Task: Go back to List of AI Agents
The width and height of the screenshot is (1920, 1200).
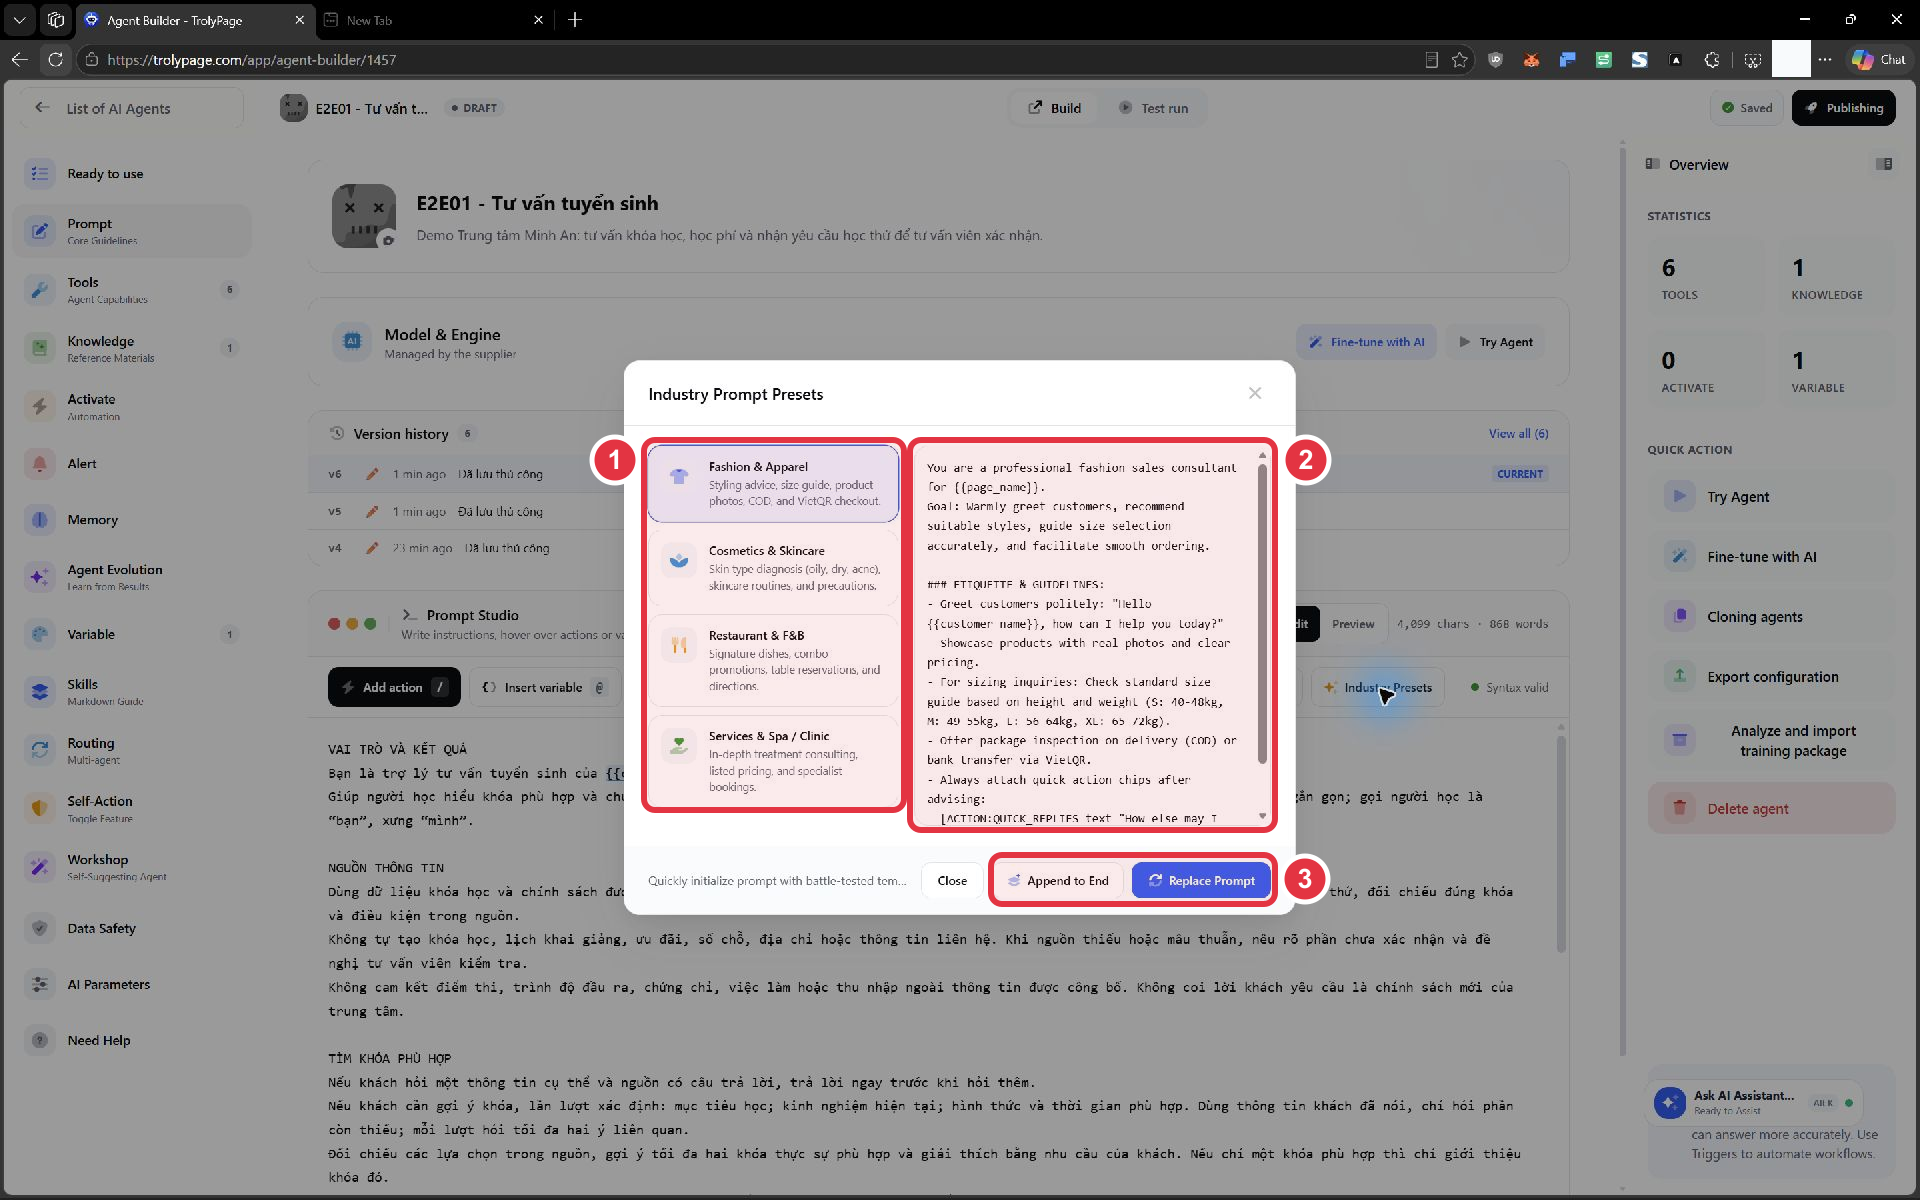Action: point(130,108)
